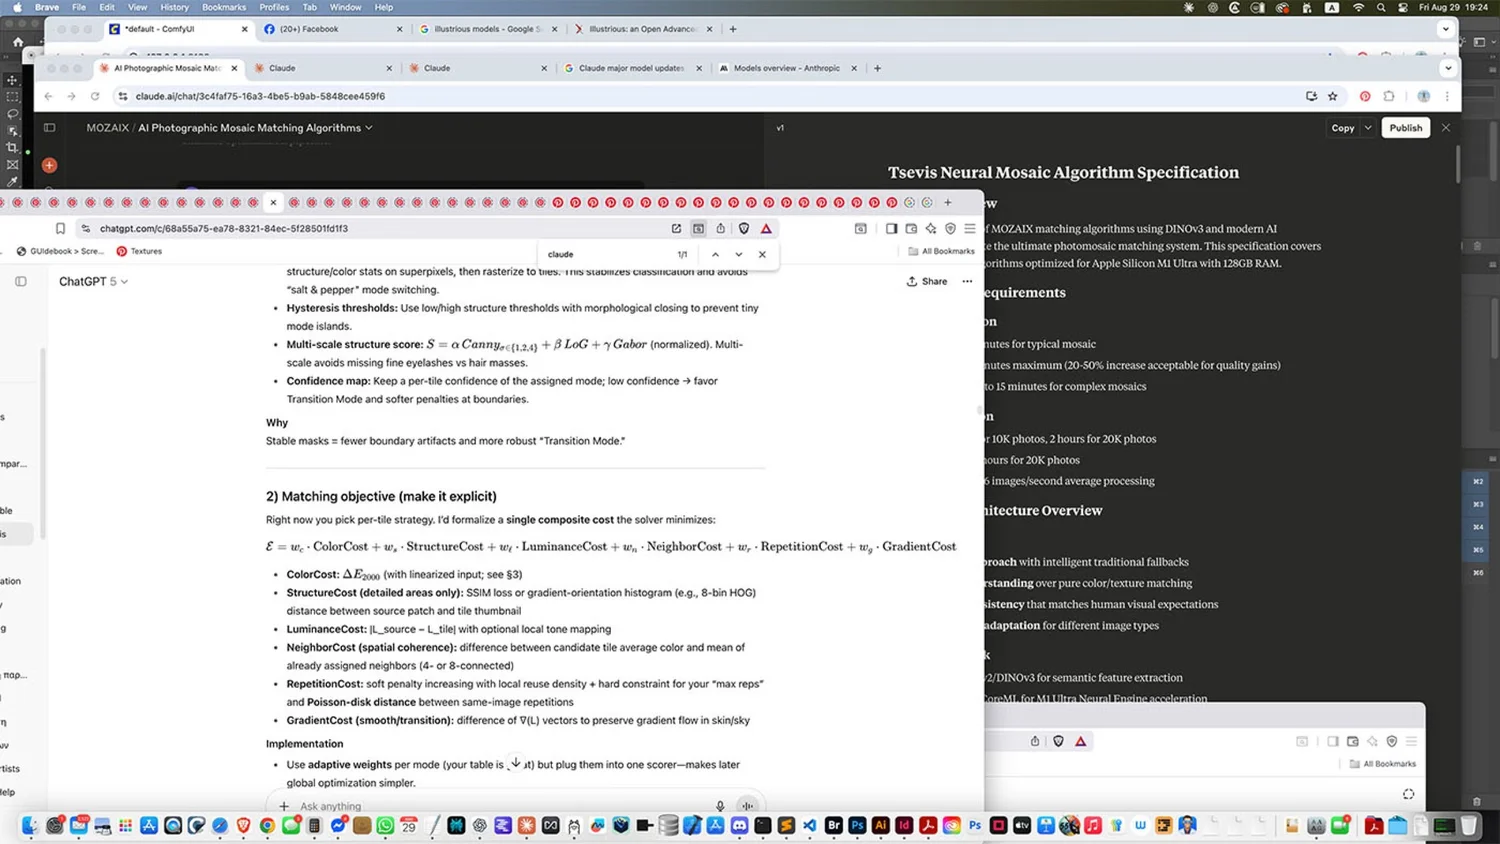Close the find-in-page bar
Screen dimensions: 1500x844
click(x=762, y=255)
